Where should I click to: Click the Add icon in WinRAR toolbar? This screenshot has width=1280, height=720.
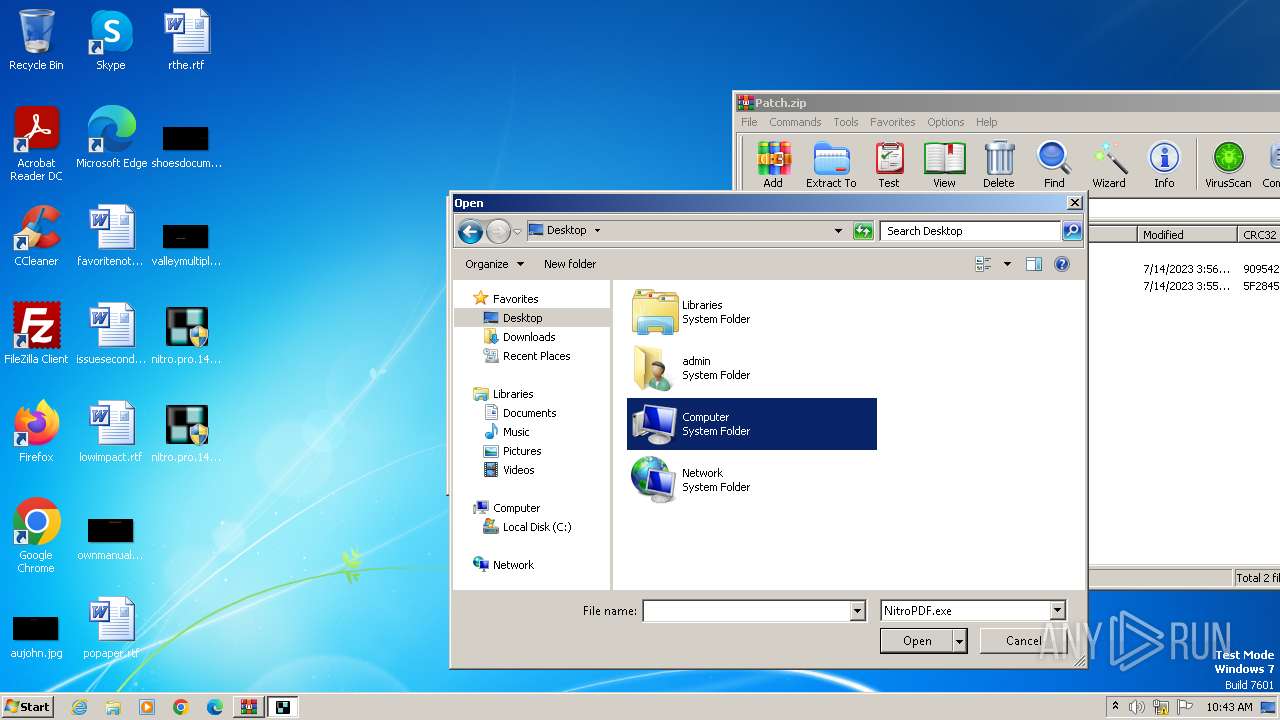point(773,164)
